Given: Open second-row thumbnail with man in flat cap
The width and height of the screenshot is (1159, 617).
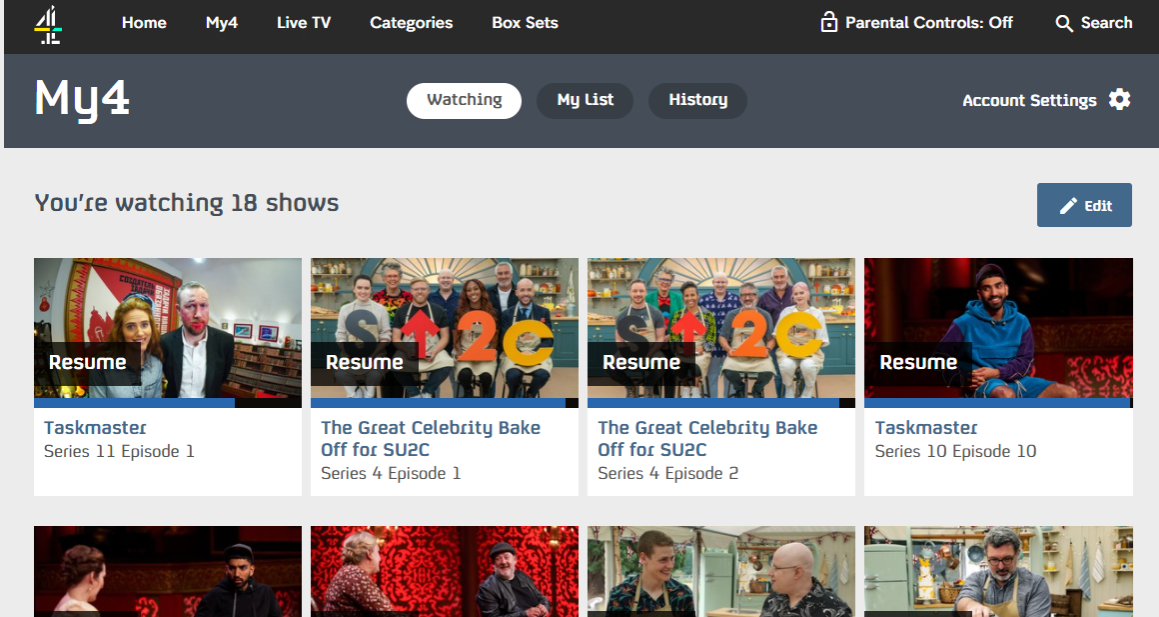Looking at the screenshot, I should pyautogui.click(x=444, y=571).
